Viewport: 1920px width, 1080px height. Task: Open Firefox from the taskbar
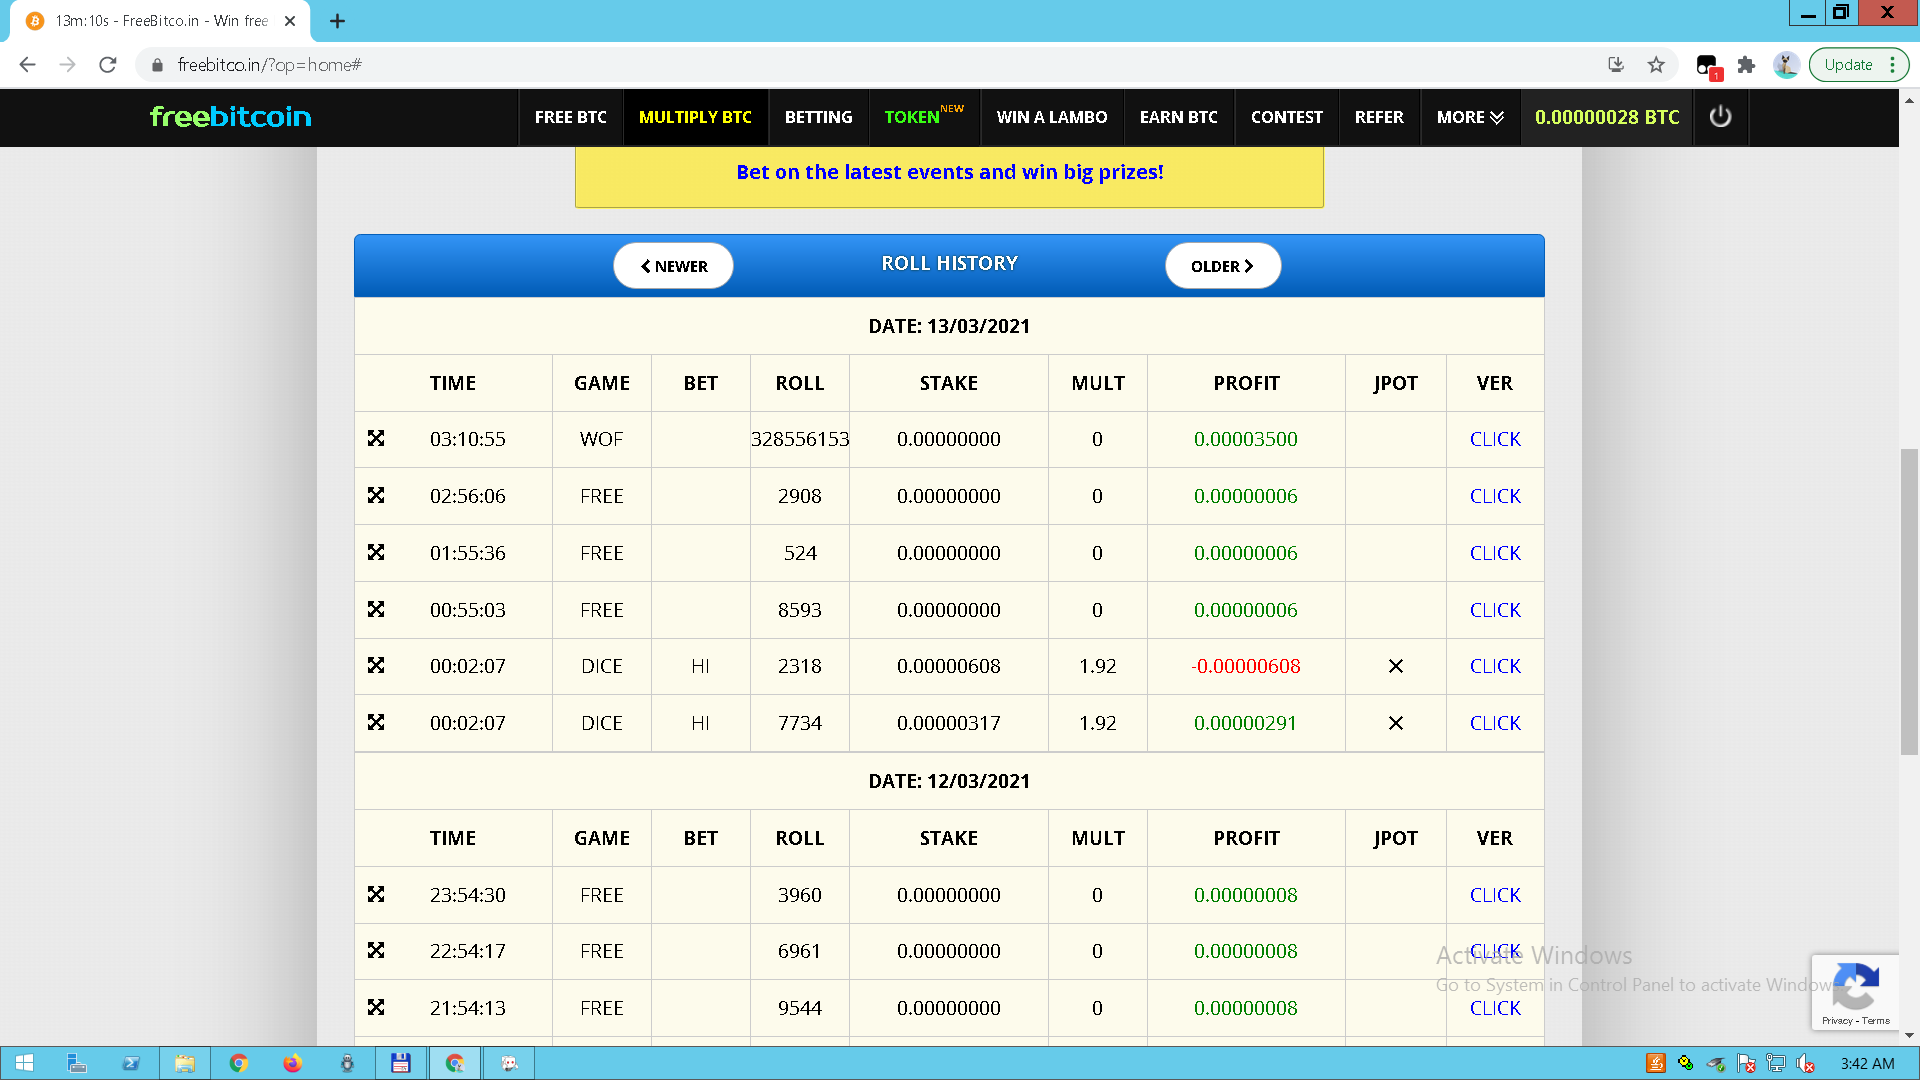pyautogui.click(x=292, y=1063)
